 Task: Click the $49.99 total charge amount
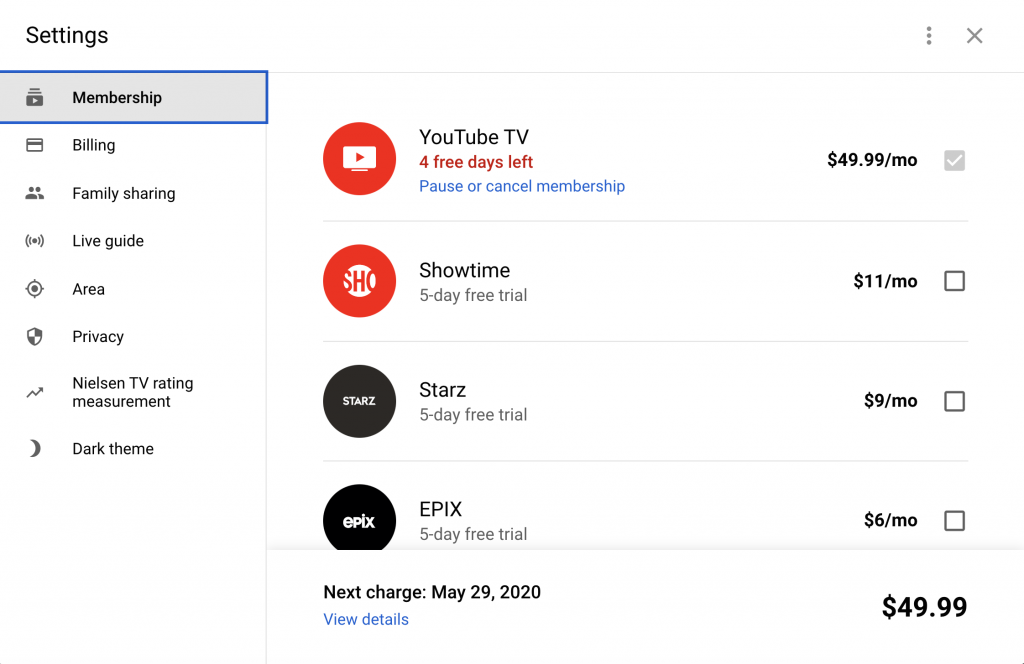tap(924, 607)
